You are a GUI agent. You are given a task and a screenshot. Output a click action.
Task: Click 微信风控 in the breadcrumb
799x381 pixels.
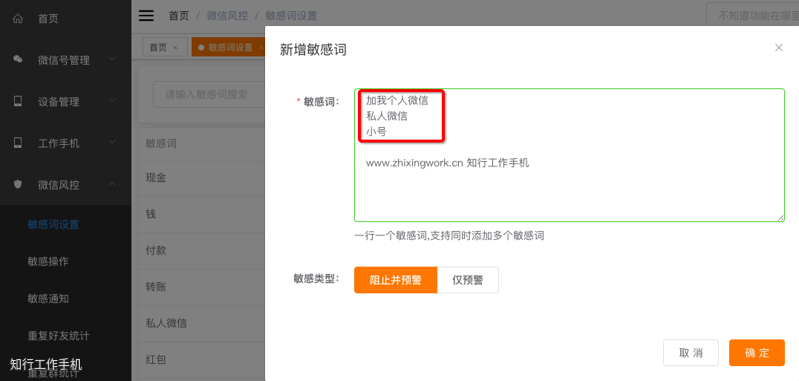tap(227, 16)
